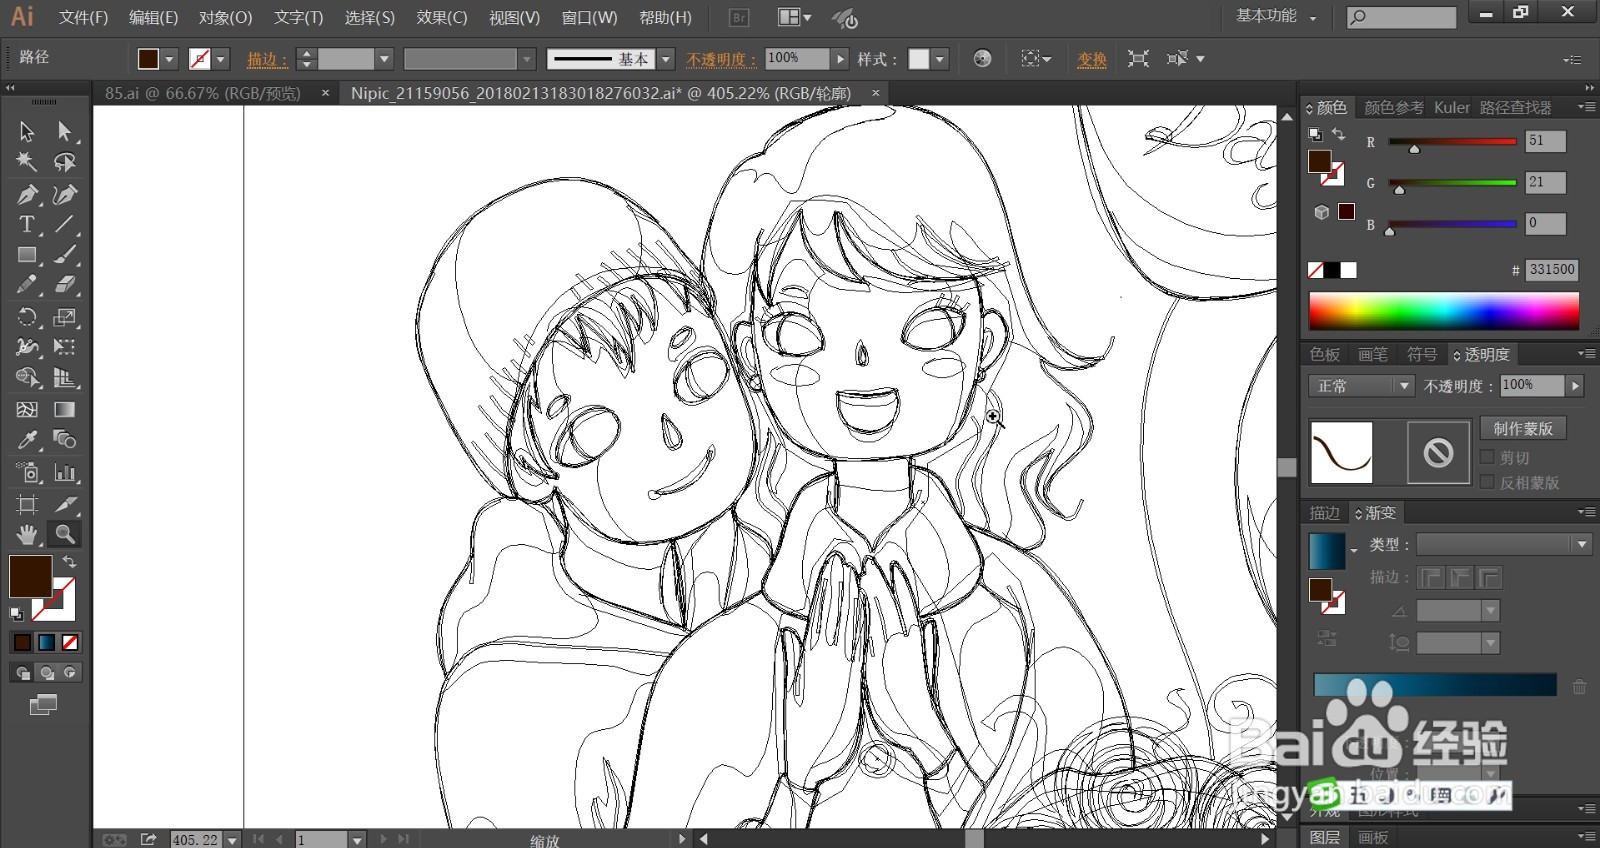Pick the Symbol Sprayer tool
Image resolution: width=1600 pixels, height=848 pixels.
click(x=27, y=472)
